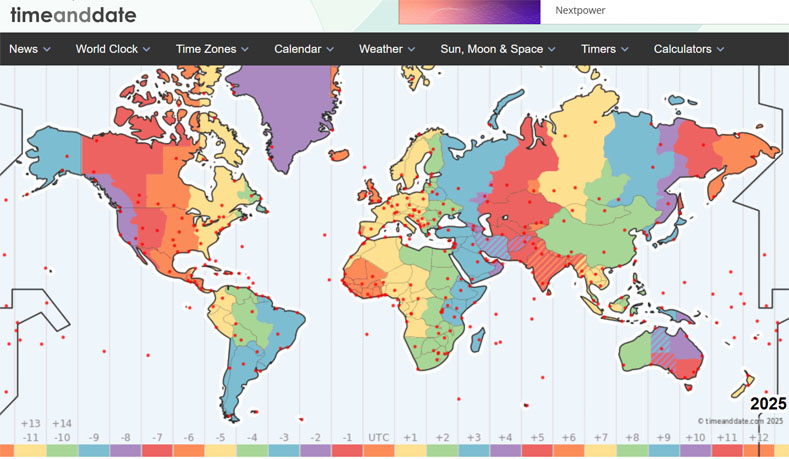Select the UTC label on offset scale
This screenshot has width=789, height=459.
(379, 438)
